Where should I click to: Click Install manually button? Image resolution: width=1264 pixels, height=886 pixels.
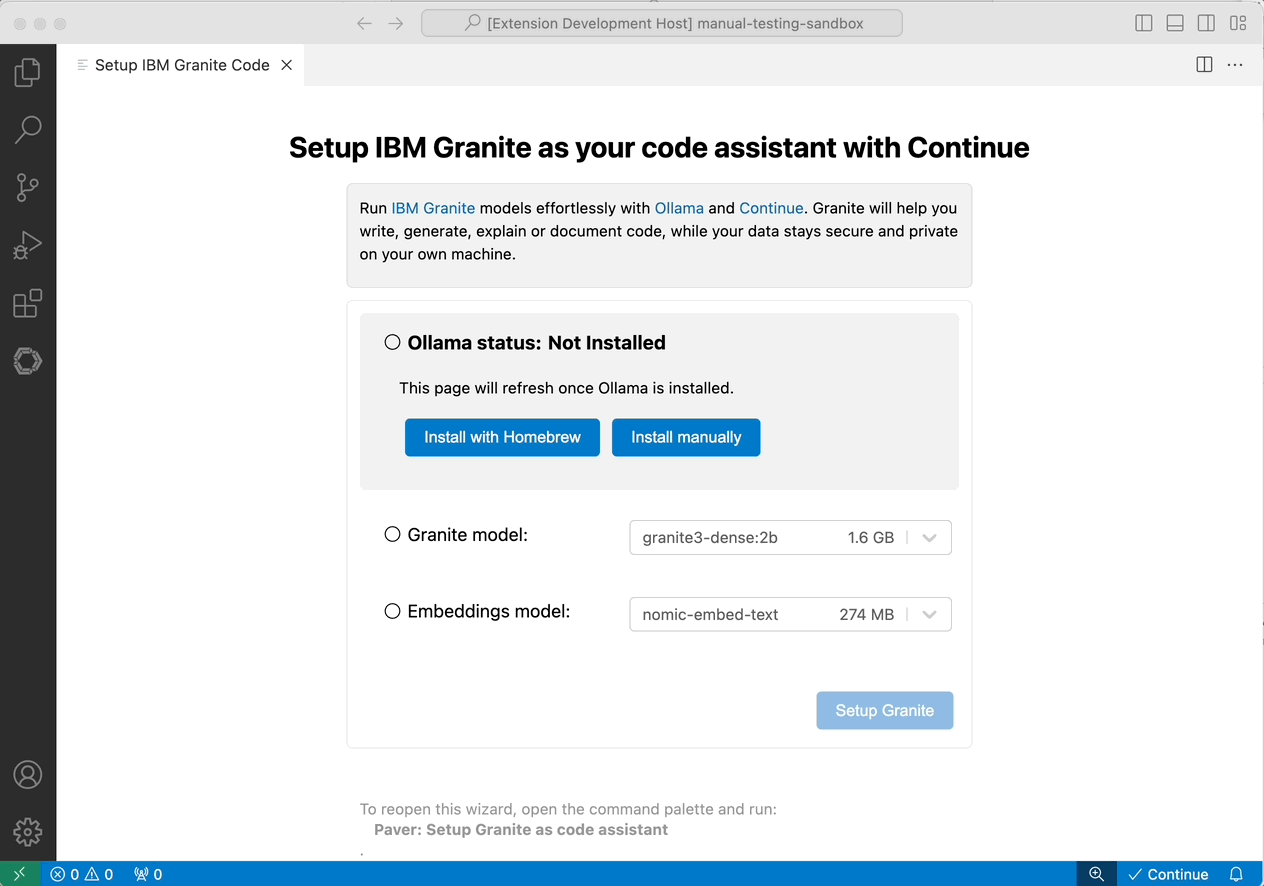pos(686,437)
